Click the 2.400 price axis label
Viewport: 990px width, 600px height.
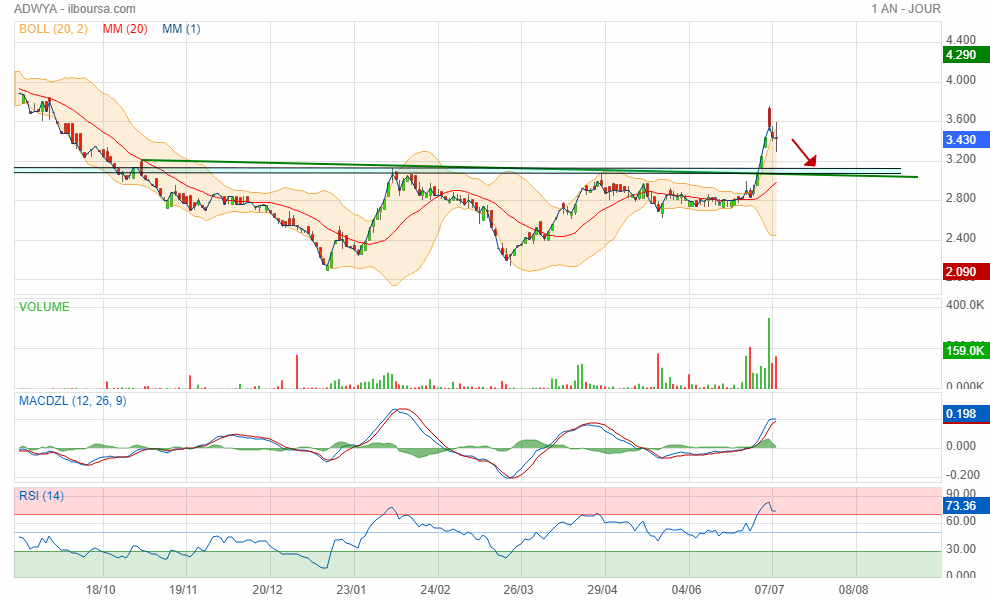(961, 238)
